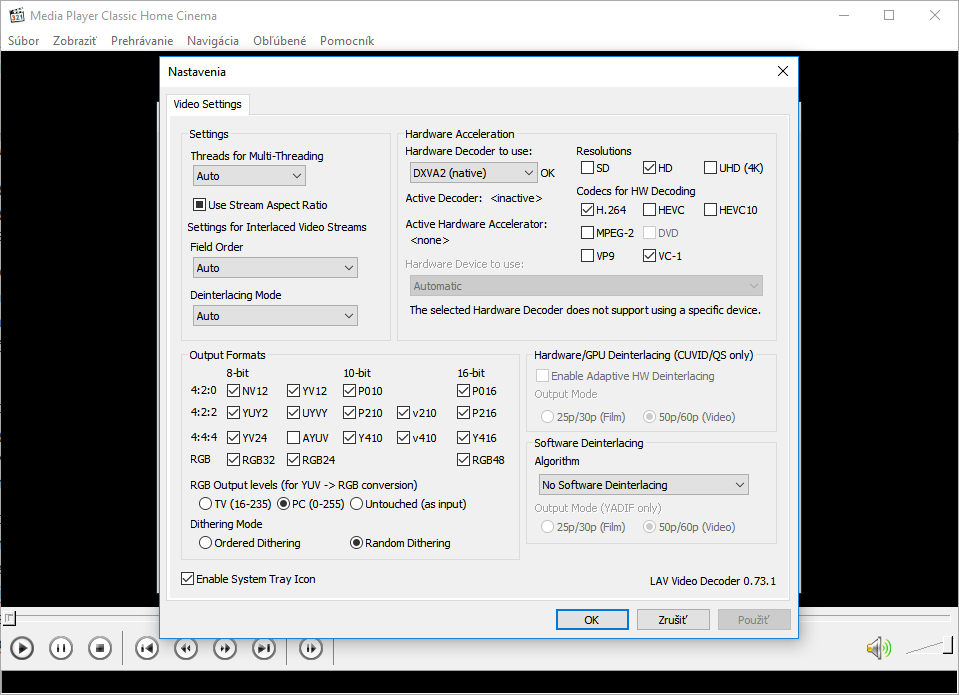Open the Hardware Decoder to use dropdown
The width and height of the screenshot is (959, 695).
(471, 173)
